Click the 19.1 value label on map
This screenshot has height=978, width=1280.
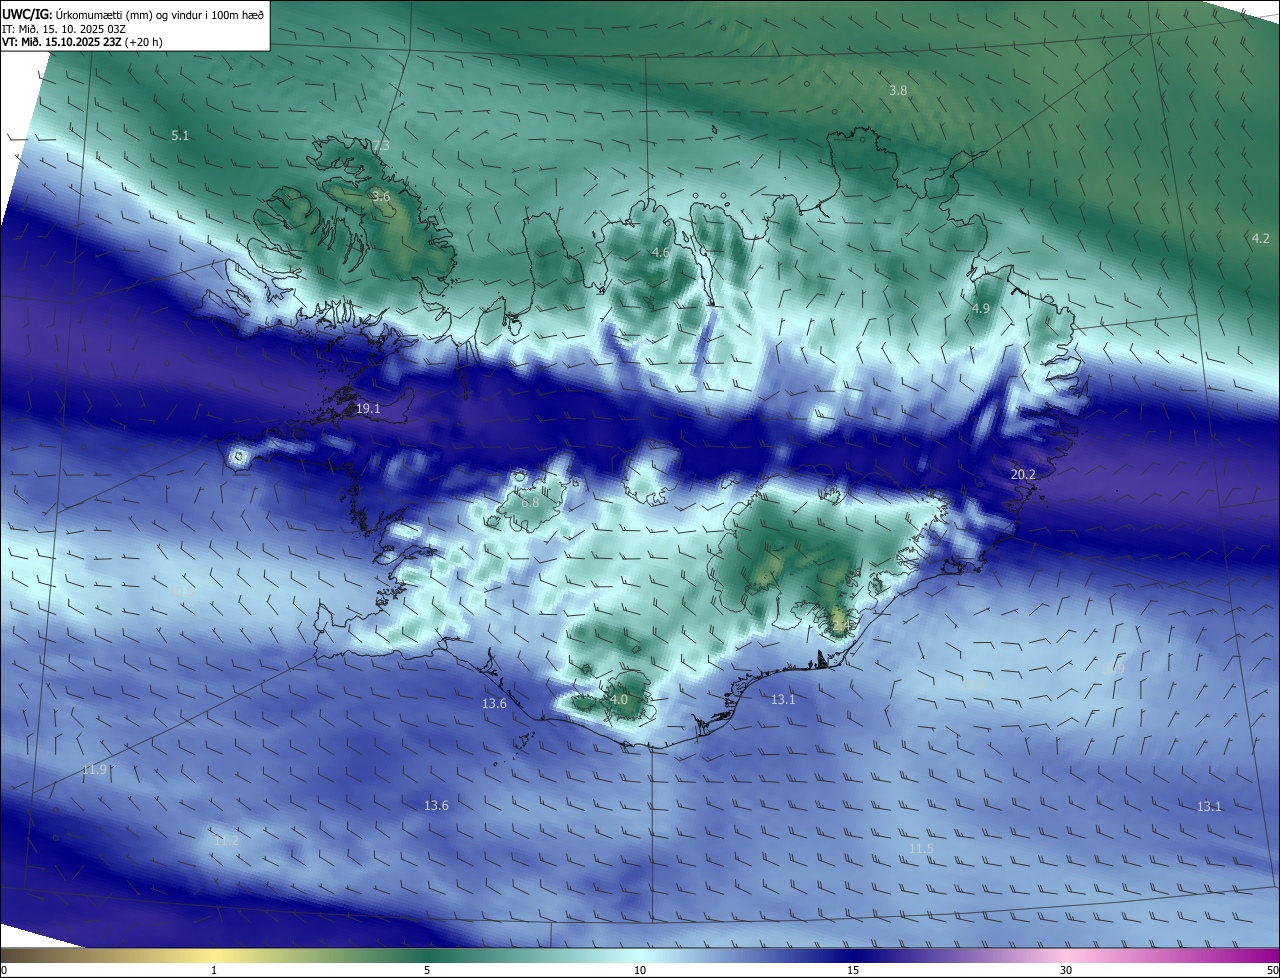point(368,409)
